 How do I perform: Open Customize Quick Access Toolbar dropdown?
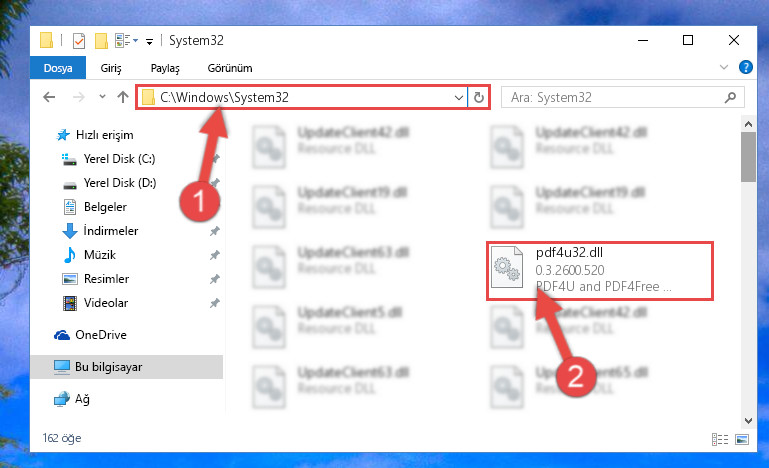(149, 42)
